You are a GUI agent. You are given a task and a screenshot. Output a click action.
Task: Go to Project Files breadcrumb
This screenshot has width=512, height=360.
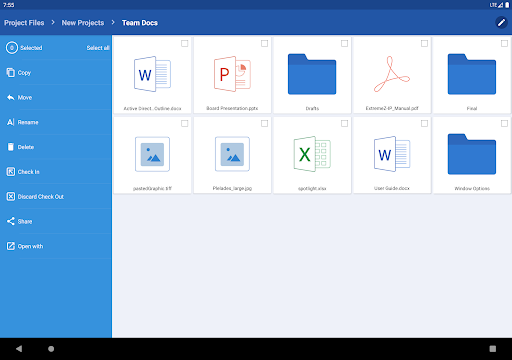[x=24, y=23]
